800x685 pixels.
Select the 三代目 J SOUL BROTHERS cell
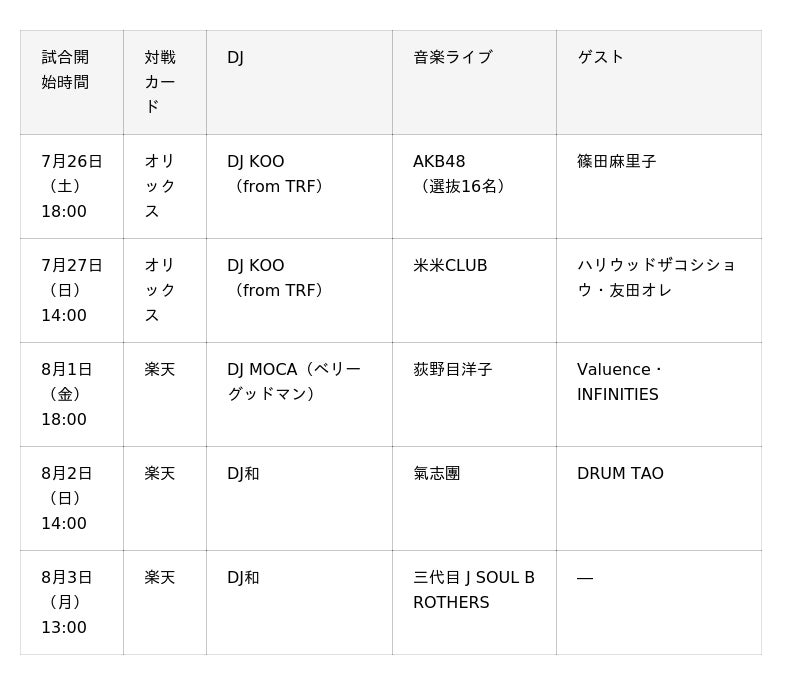coord(473,590)
